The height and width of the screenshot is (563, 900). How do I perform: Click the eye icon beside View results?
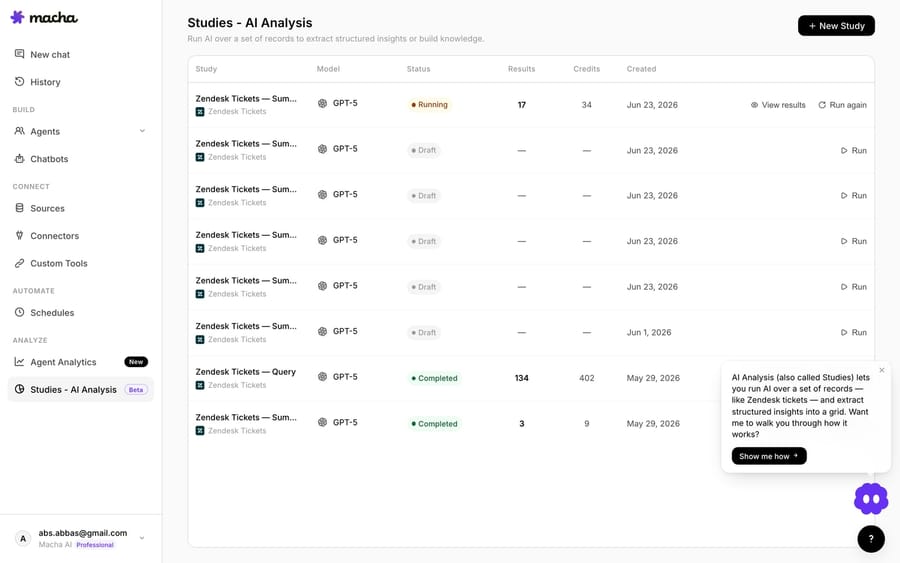754,105
